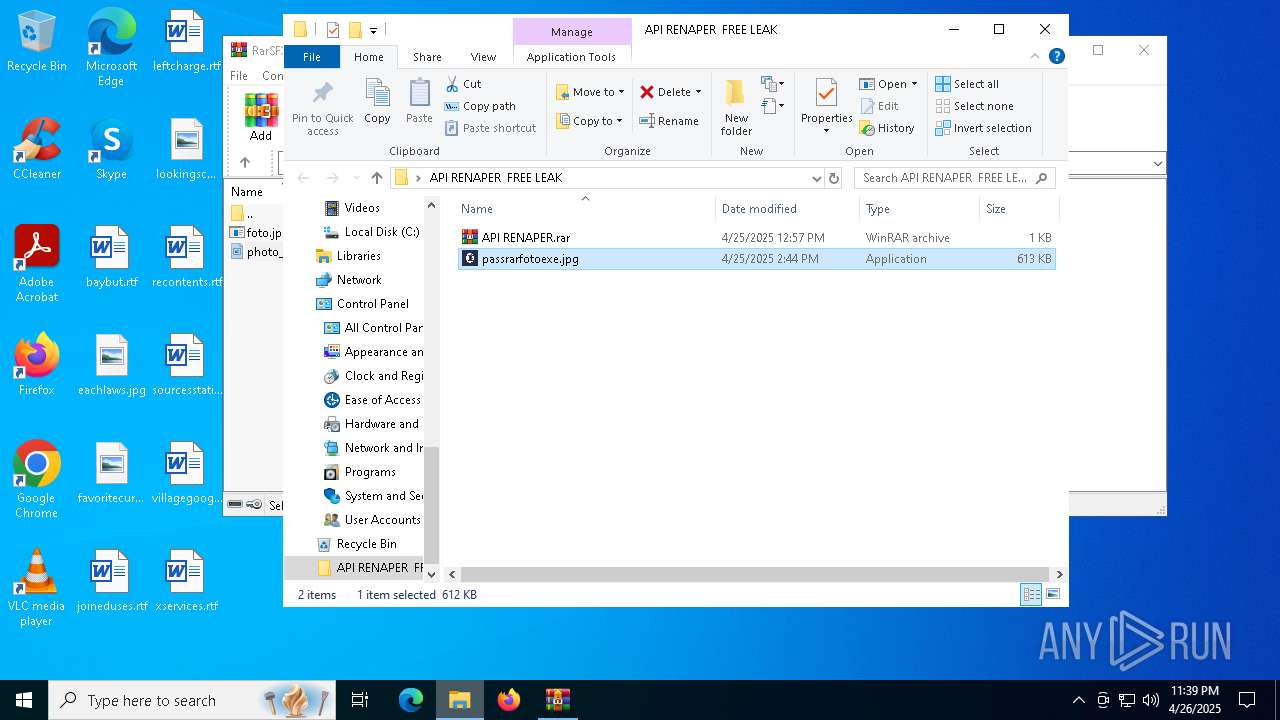Create a New folder
Screen dimensions: 1280x720
coord(736,107)
